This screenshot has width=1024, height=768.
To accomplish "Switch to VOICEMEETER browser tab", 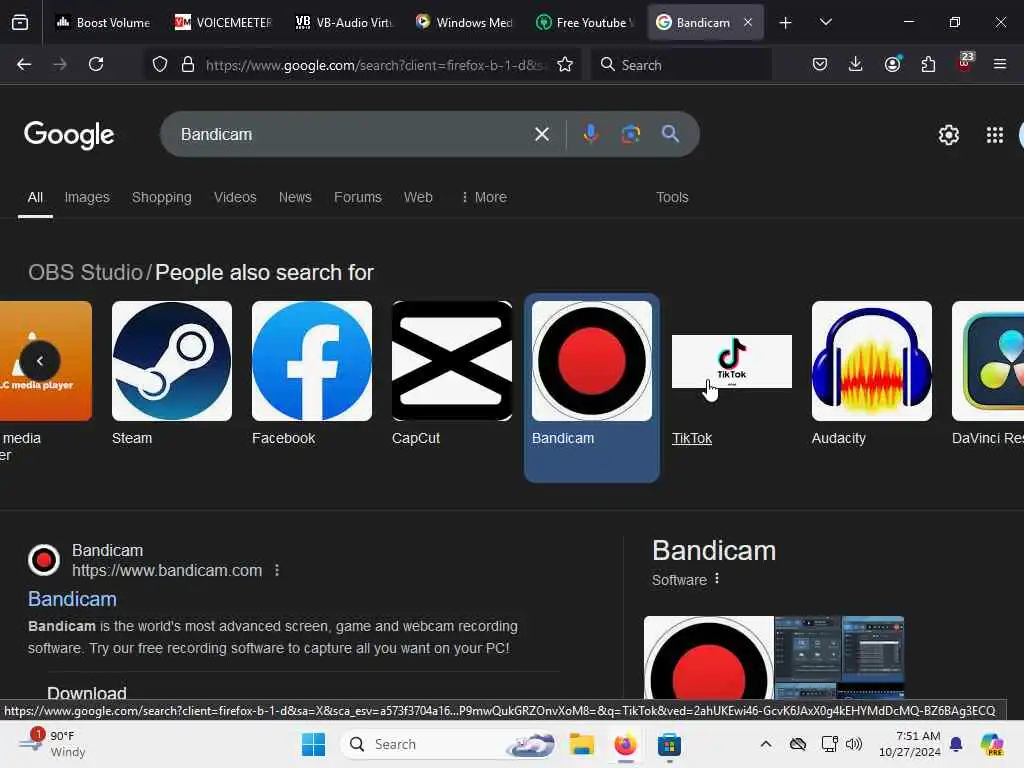I will 223,22.
